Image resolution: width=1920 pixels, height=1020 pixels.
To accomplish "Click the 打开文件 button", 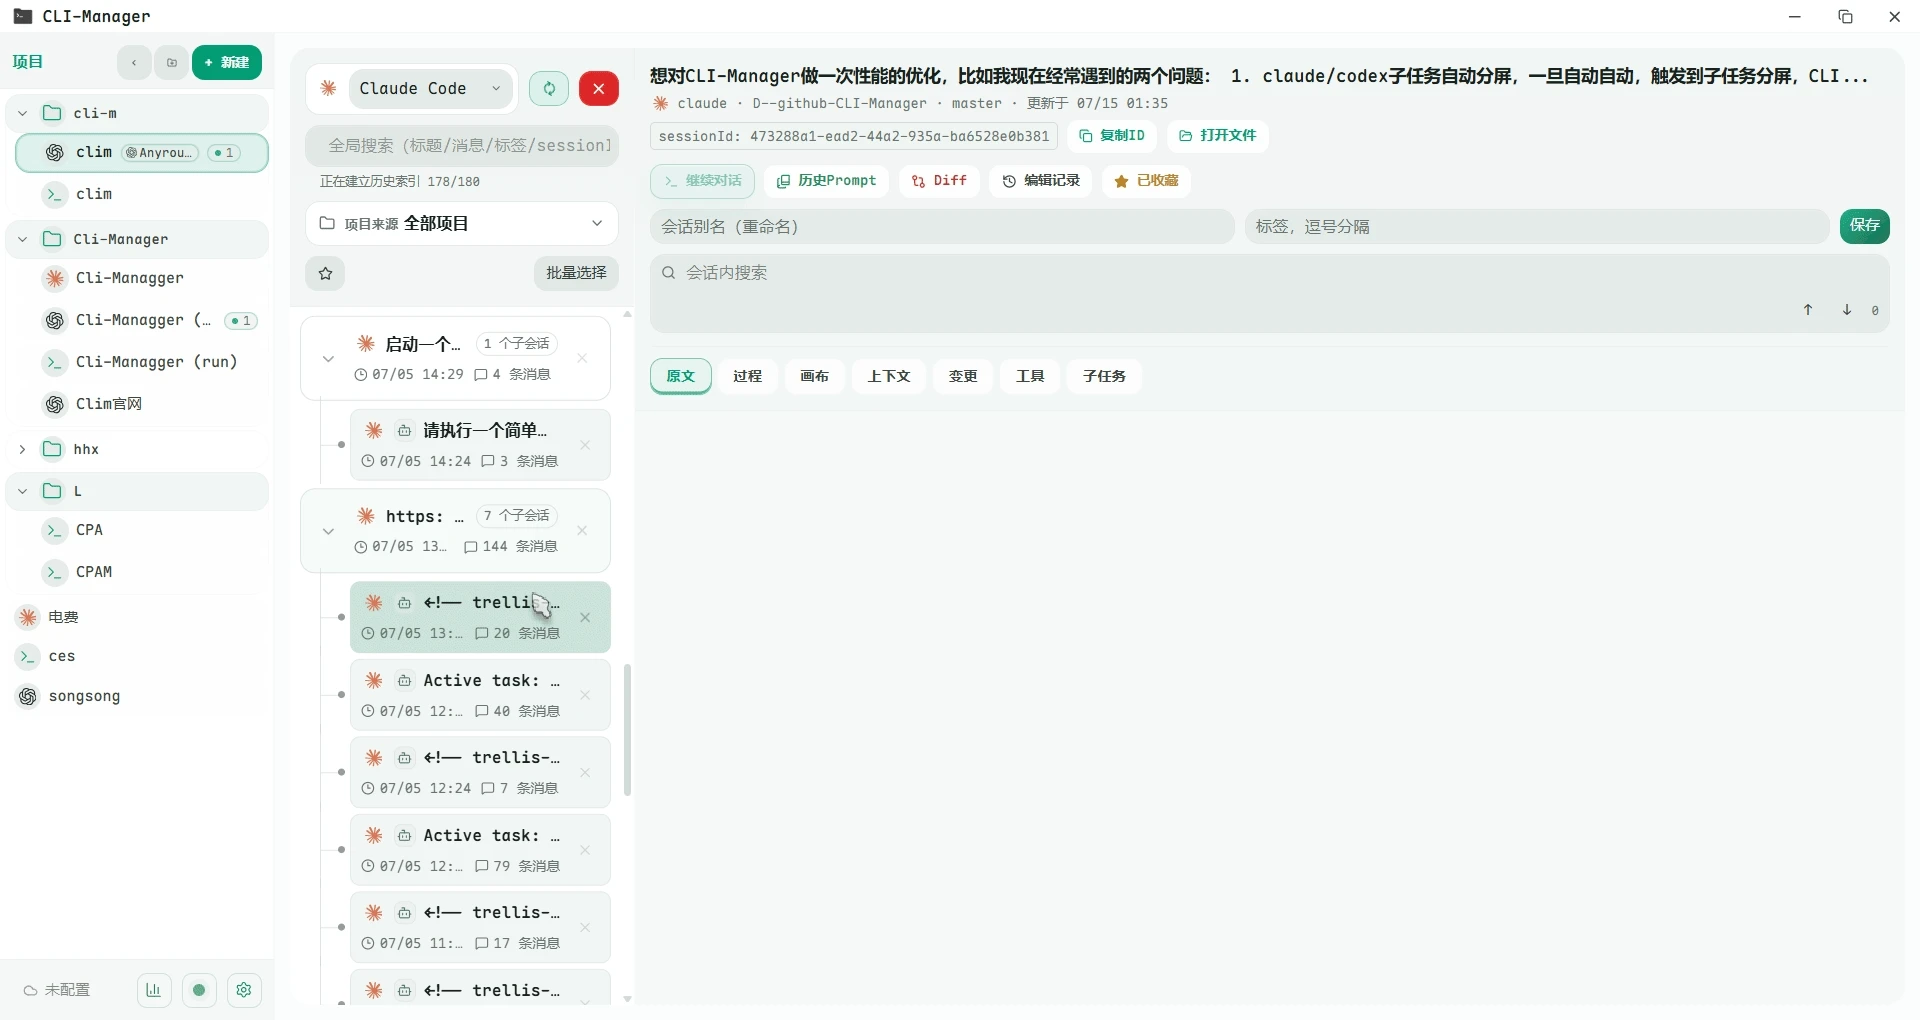I will 1217,136.
